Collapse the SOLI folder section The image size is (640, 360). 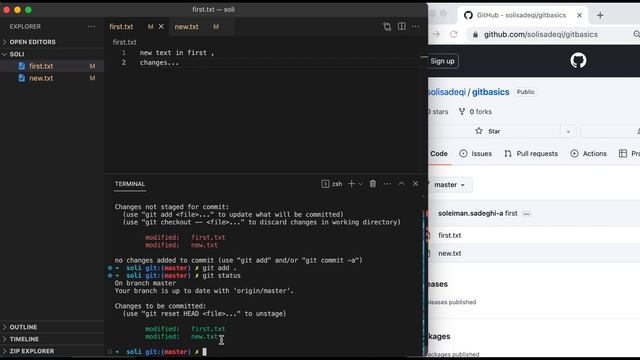(x=52, y=54)
